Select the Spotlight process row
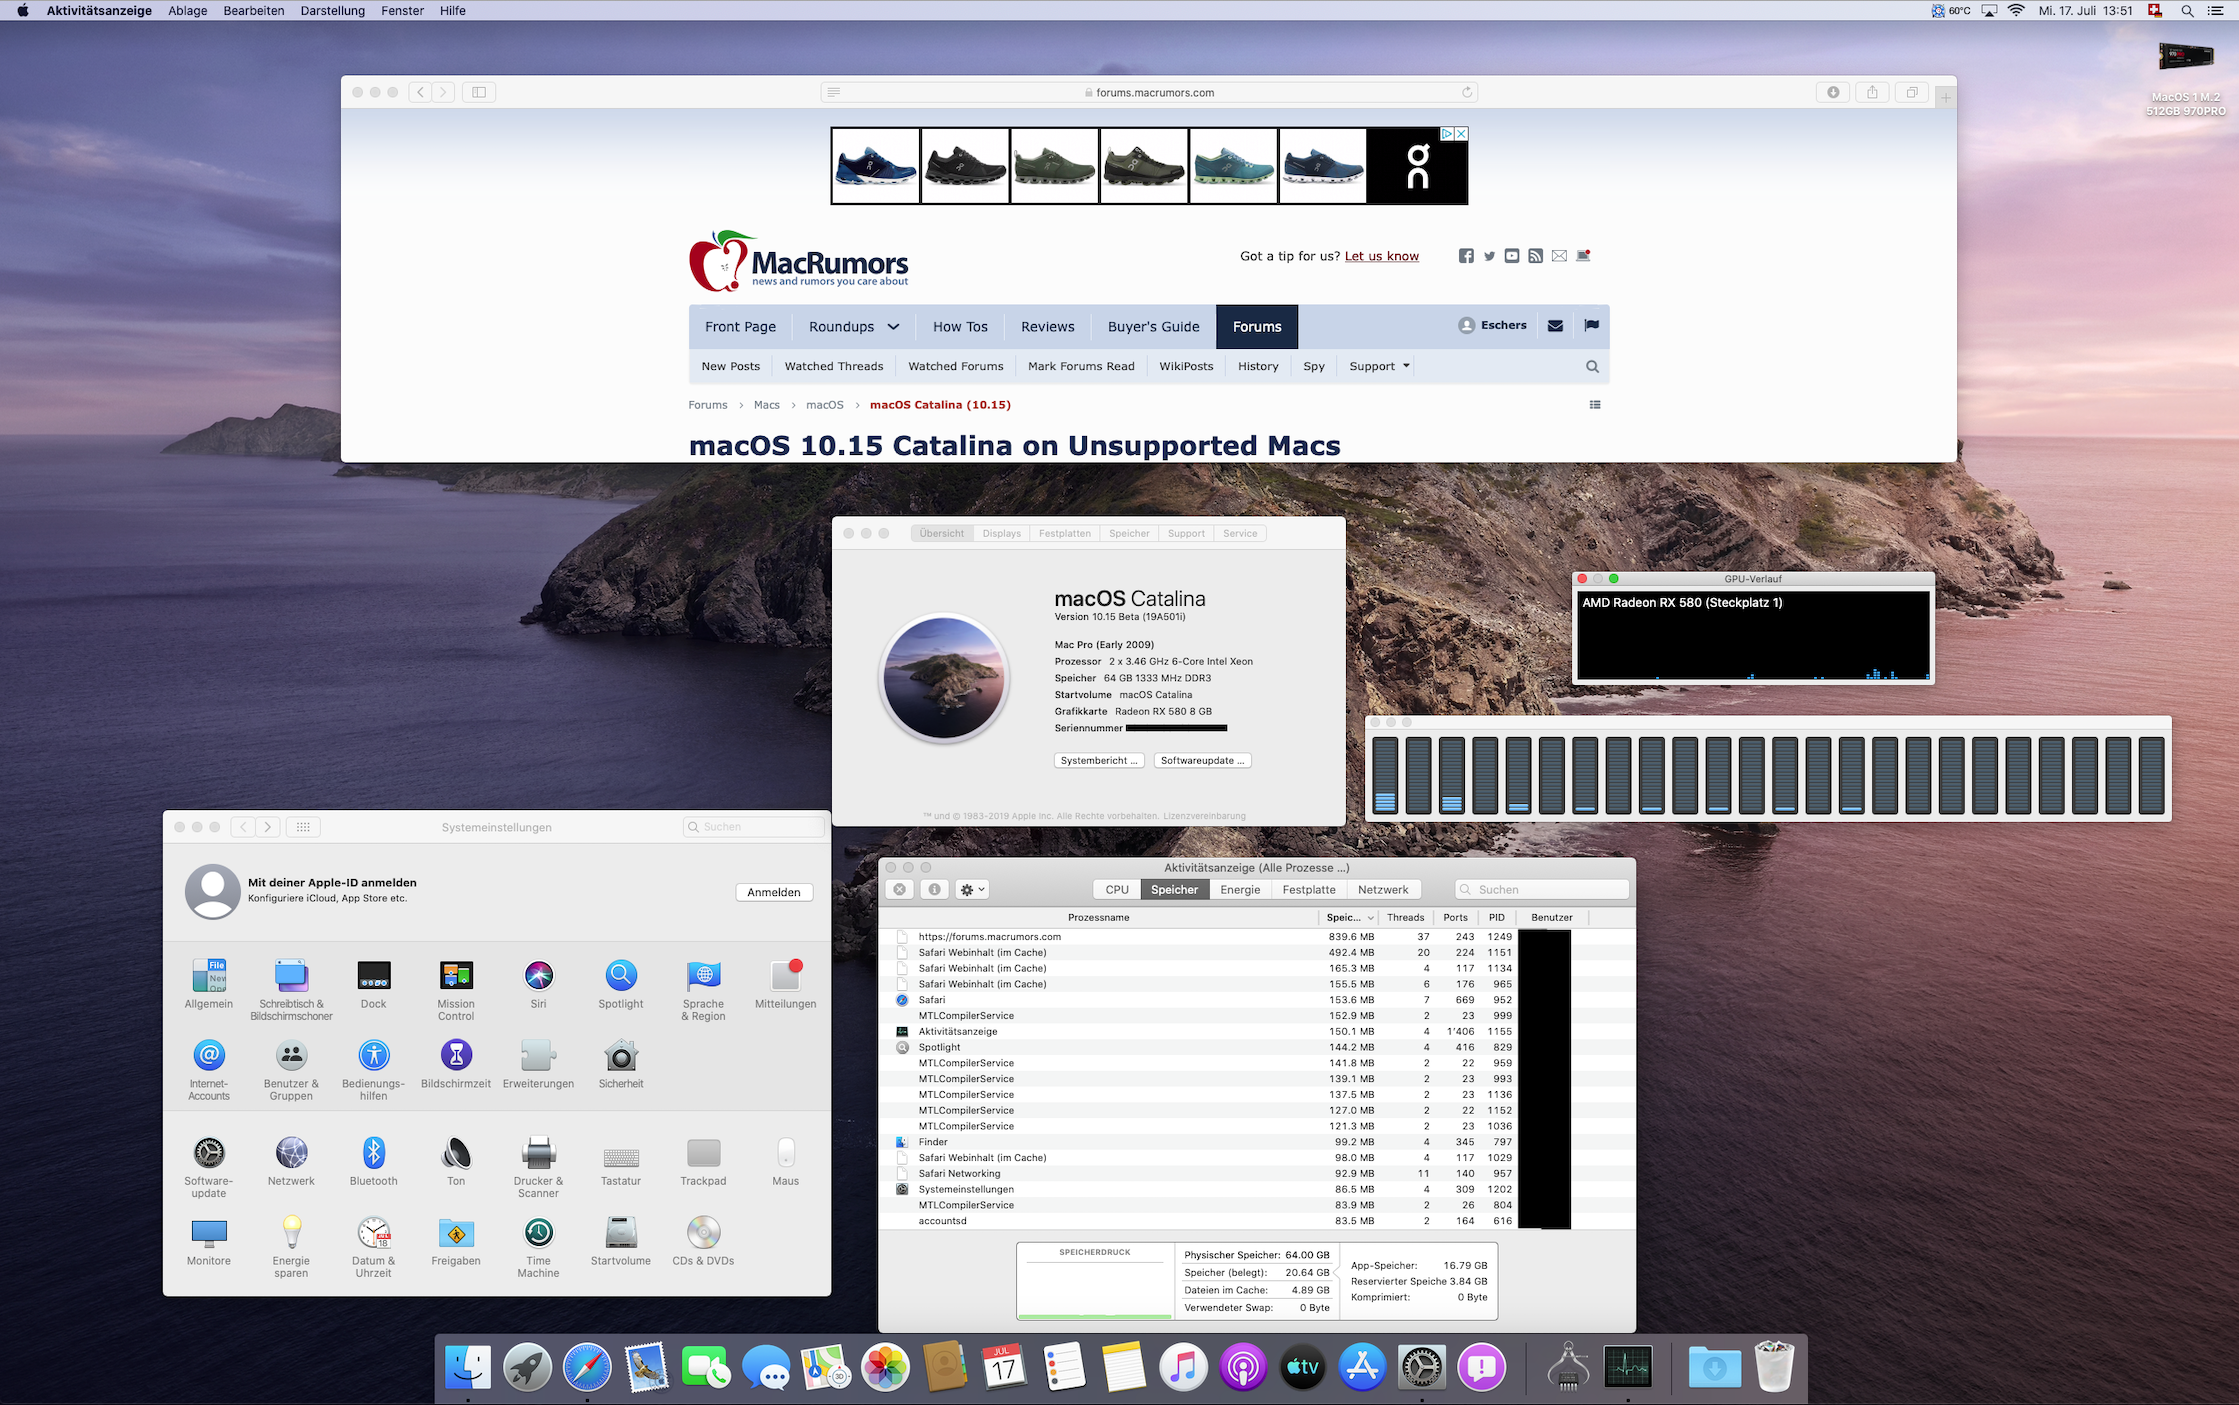The height and width of the screenshot is (1405, 2239). coord(1257,1047)
